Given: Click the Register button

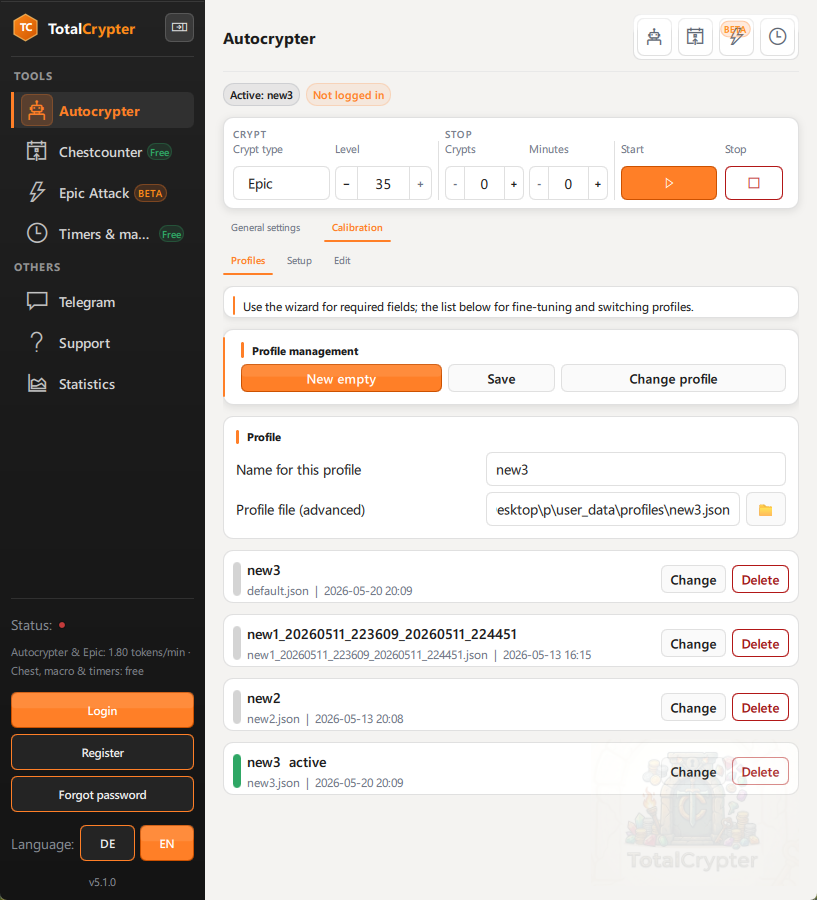Looking at the screenshot, I should pyautogui.click(x=102, y=752).
